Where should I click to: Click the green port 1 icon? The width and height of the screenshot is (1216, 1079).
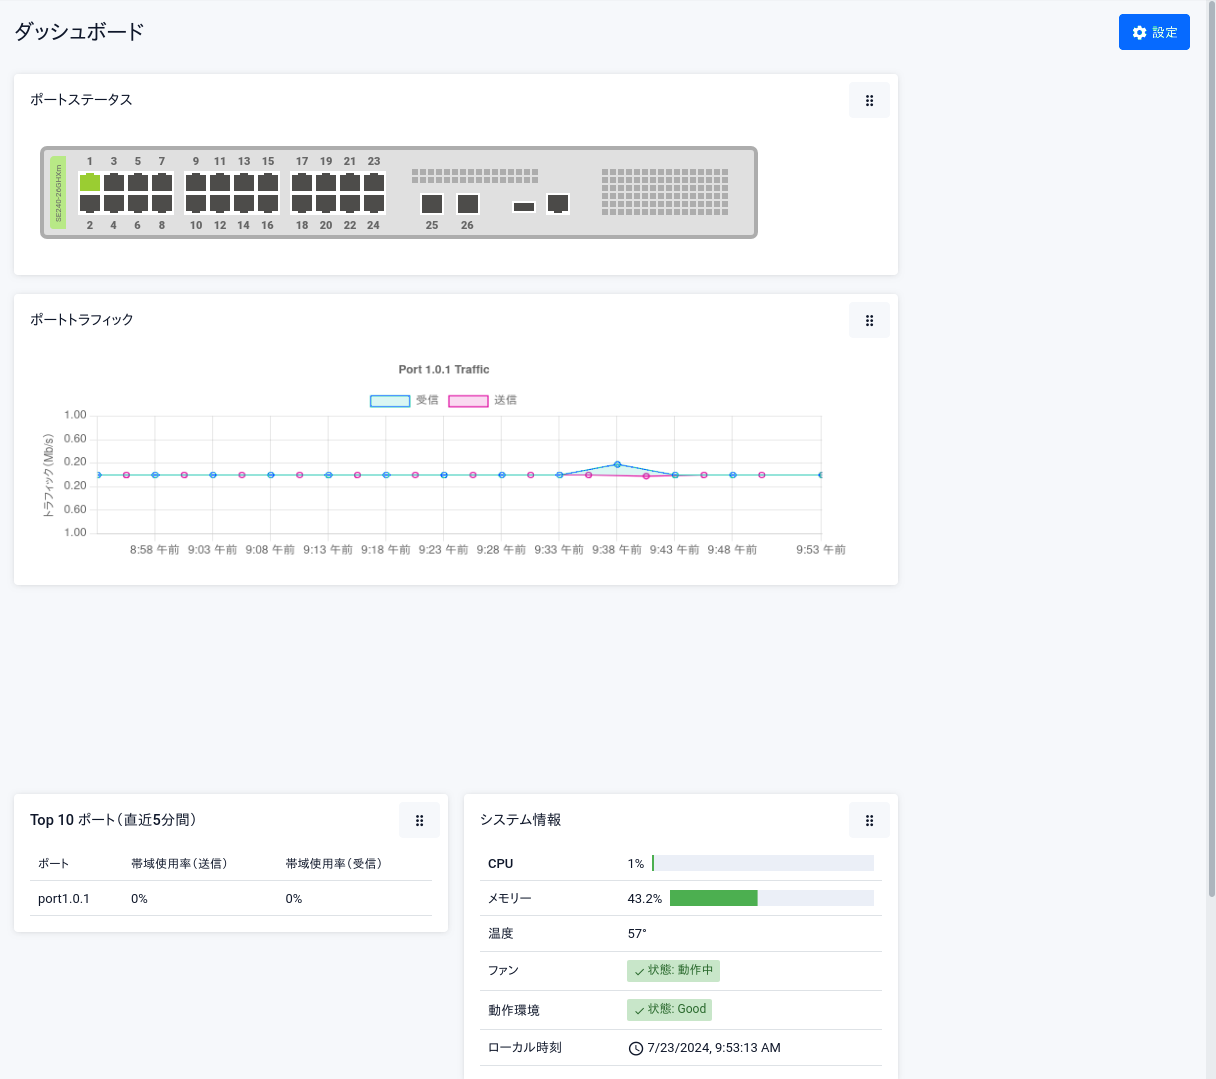click(x=90, y=182)
